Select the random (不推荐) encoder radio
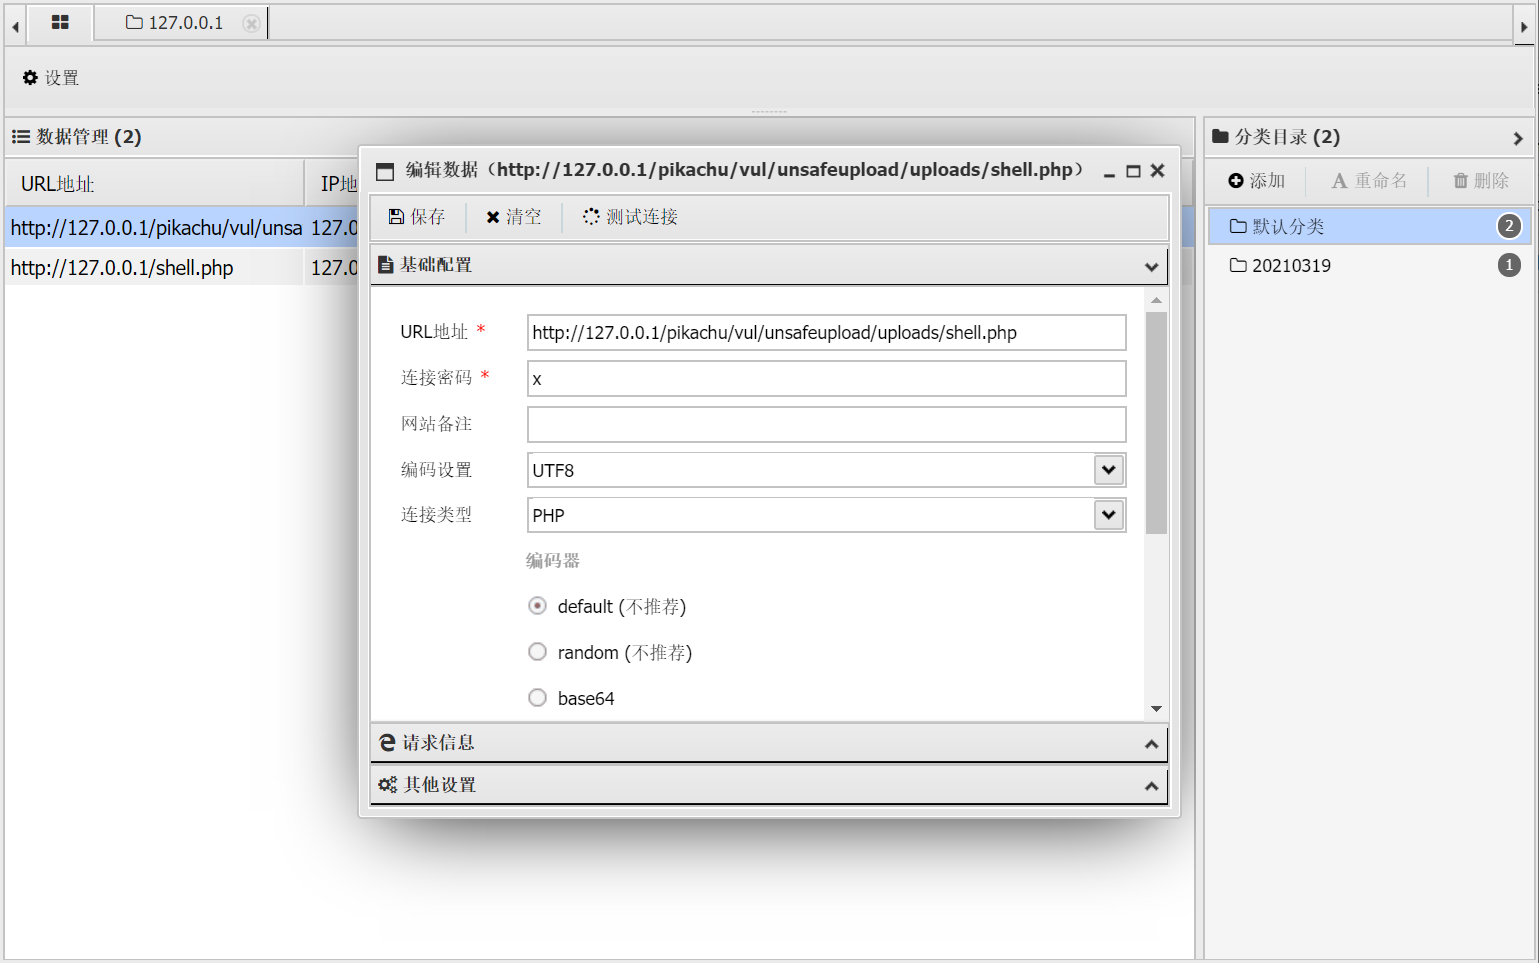Screen dimensions: 1539x963 [x=538, y=652]
